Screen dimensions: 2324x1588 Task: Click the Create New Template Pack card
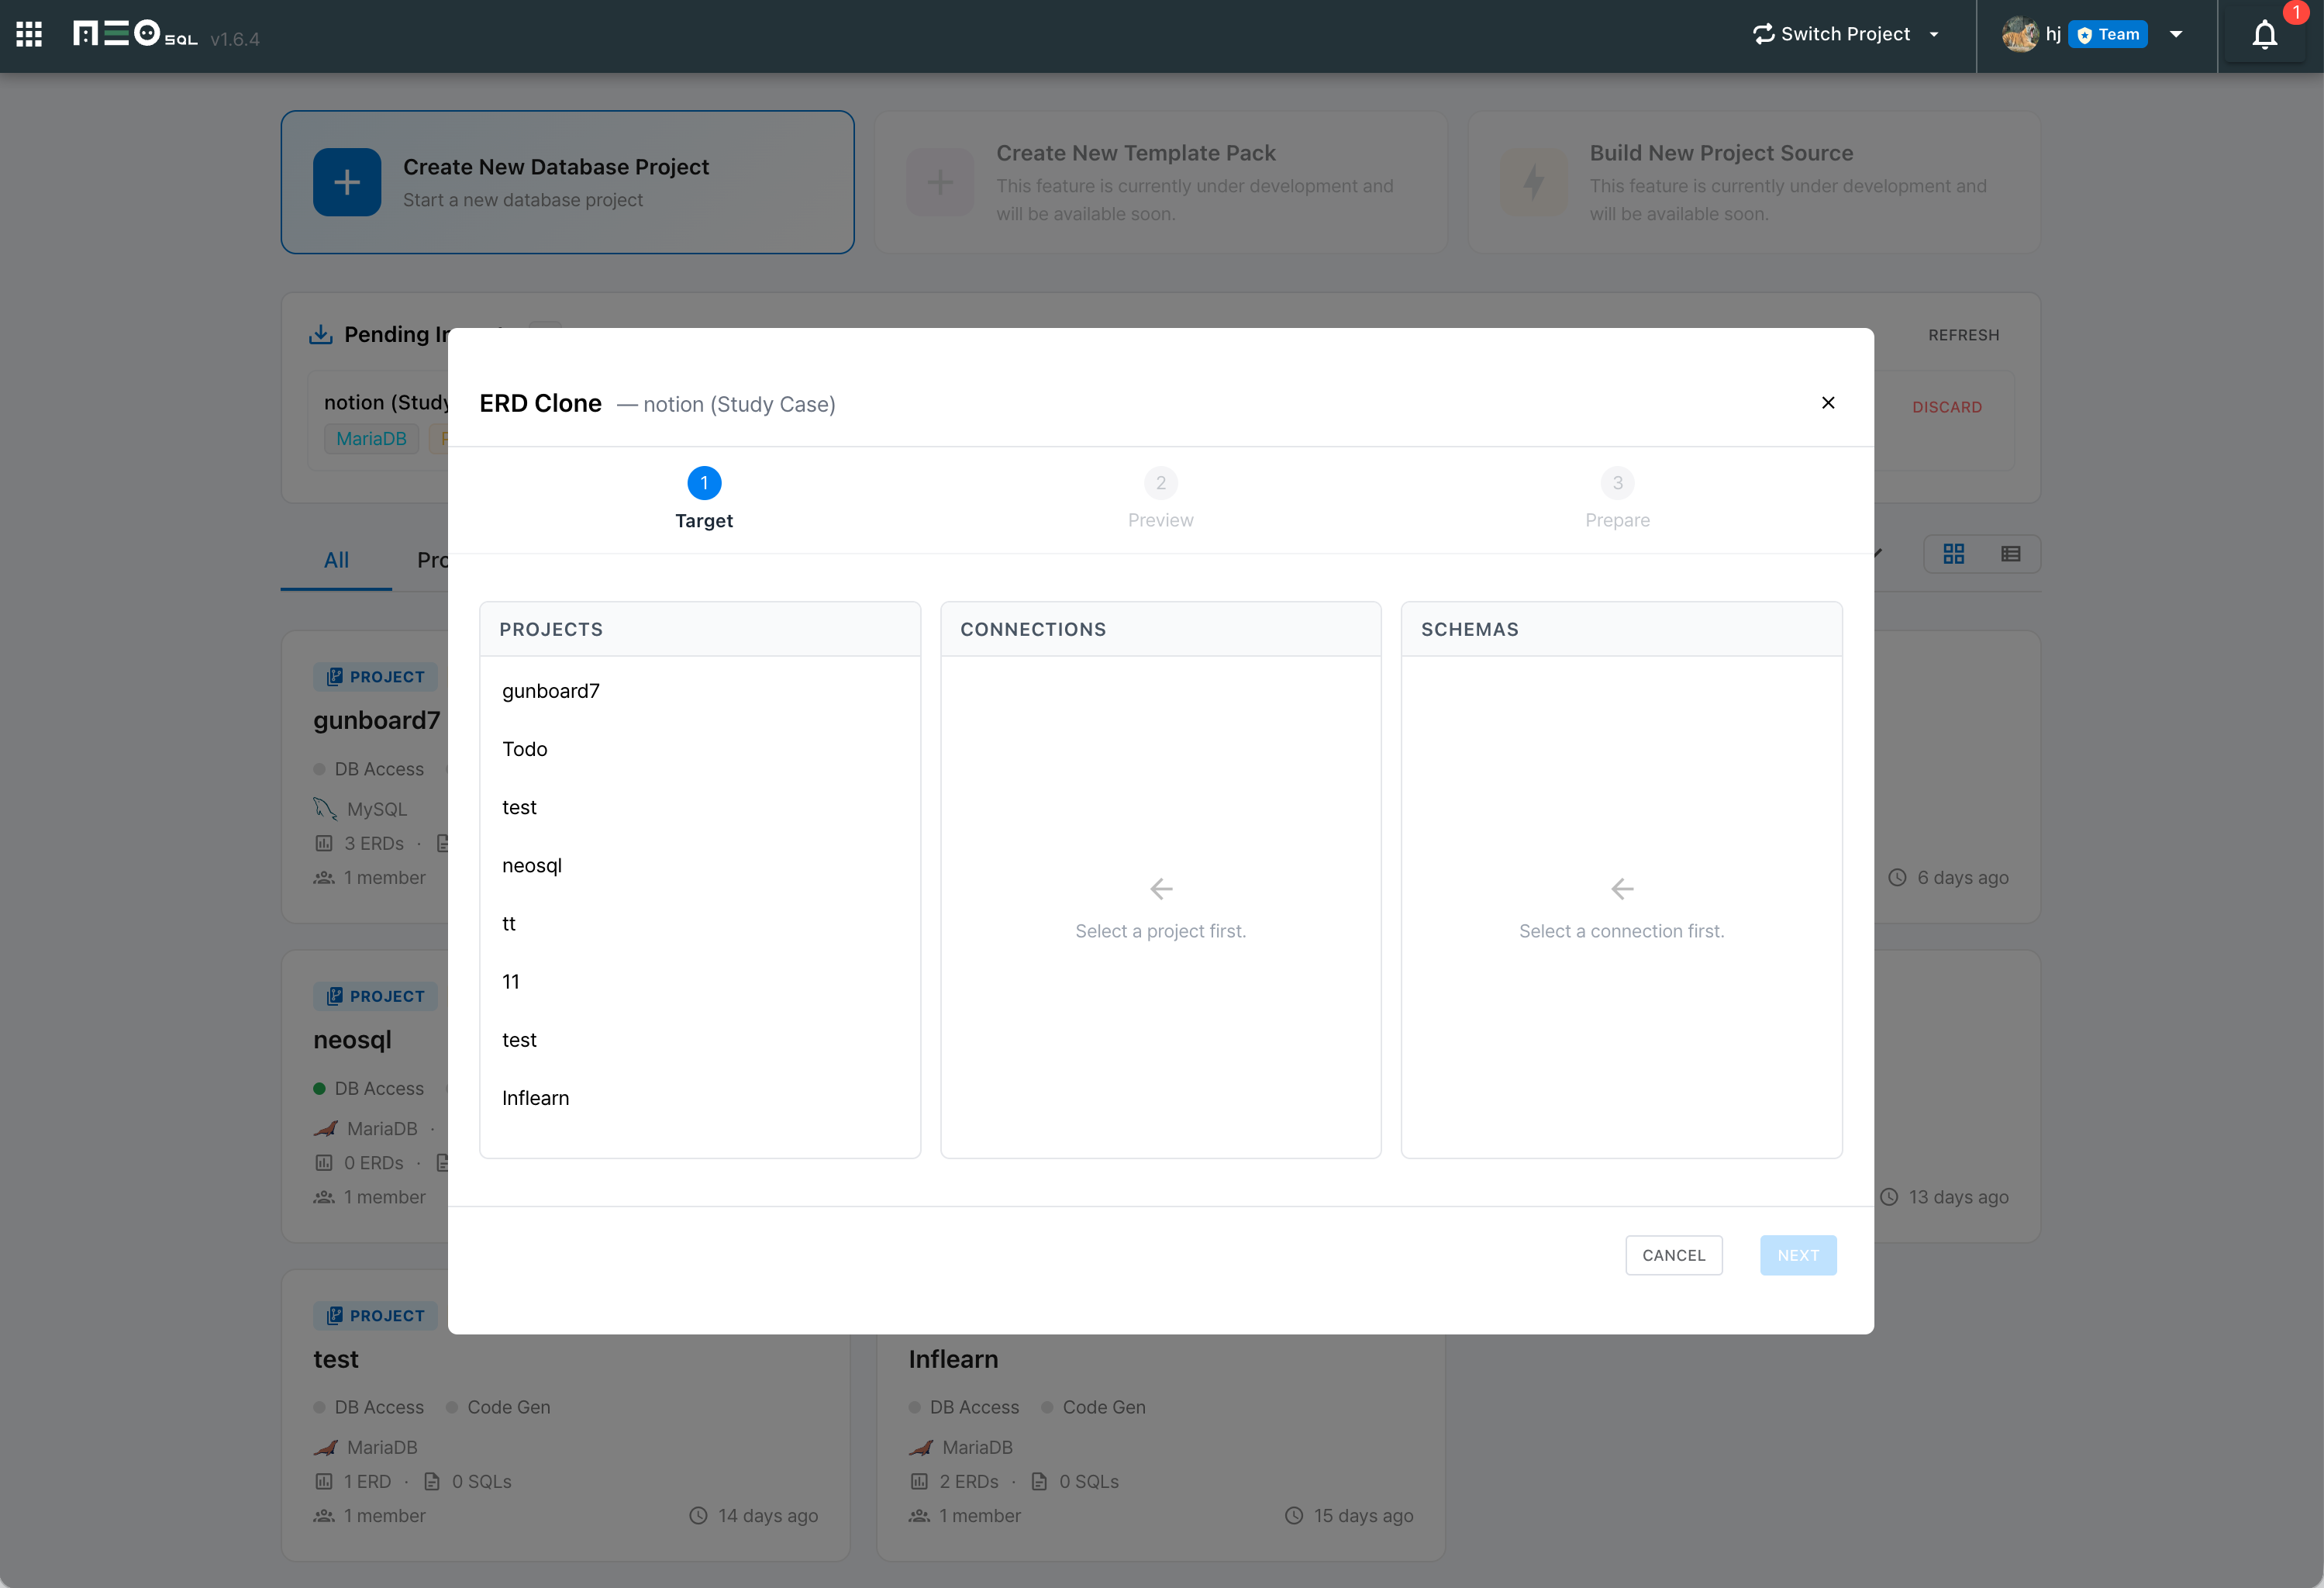1160,182
